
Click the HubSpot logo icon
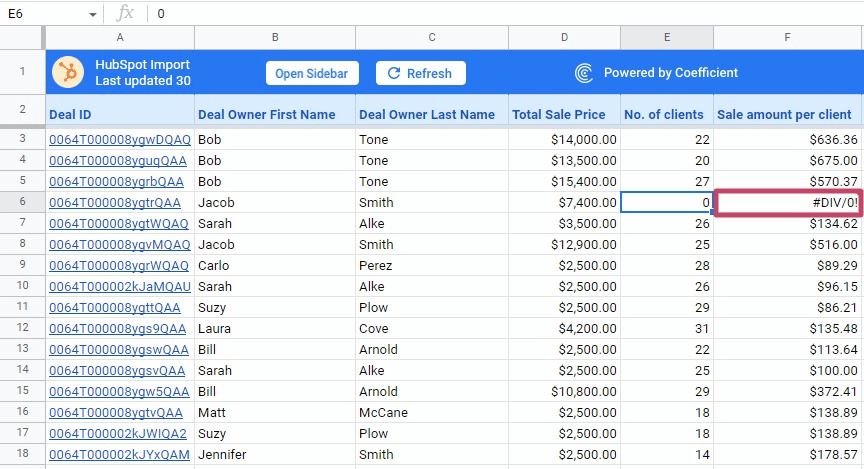coord(68,73)
